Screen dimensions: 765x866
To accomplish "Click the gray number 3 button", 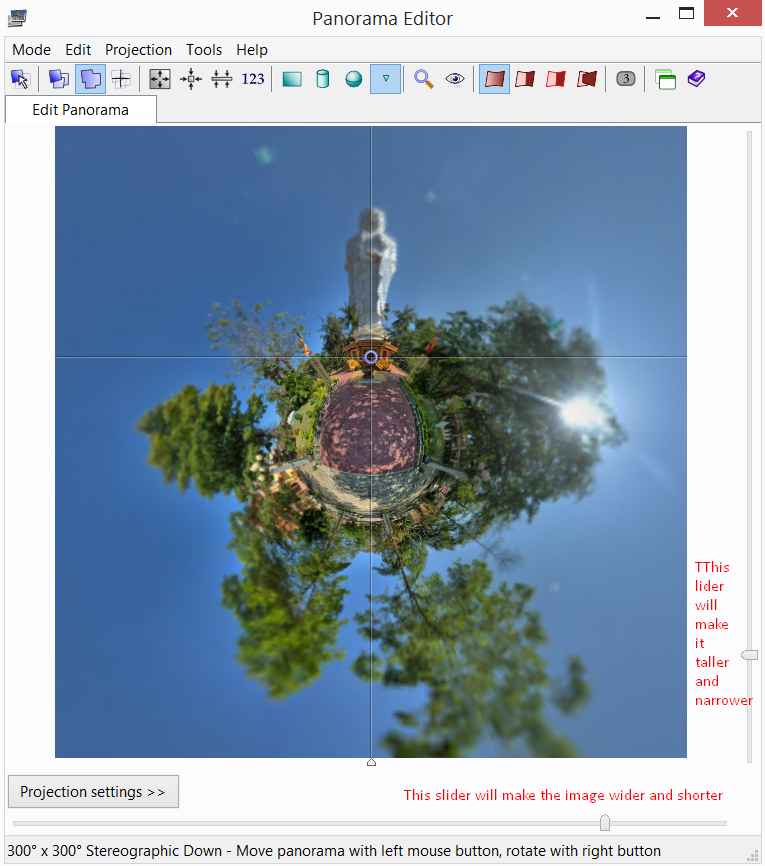I will [626, 79].
